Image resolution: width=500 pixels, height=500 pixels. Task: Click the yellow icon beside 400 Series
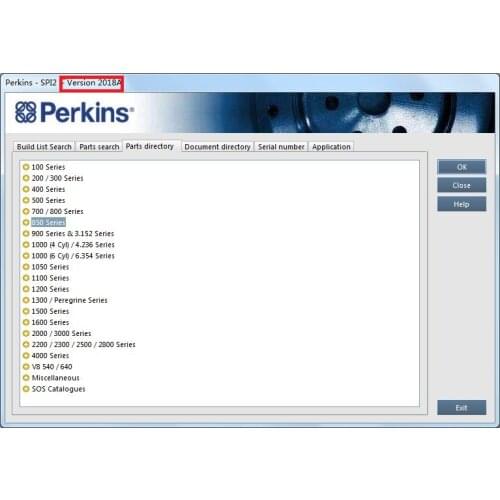pyautogui.click(x=26, y=189)
